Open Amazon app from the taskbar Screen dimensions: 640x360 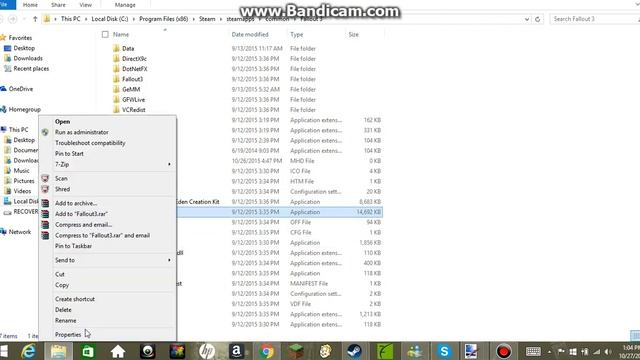tap(237, 351)
